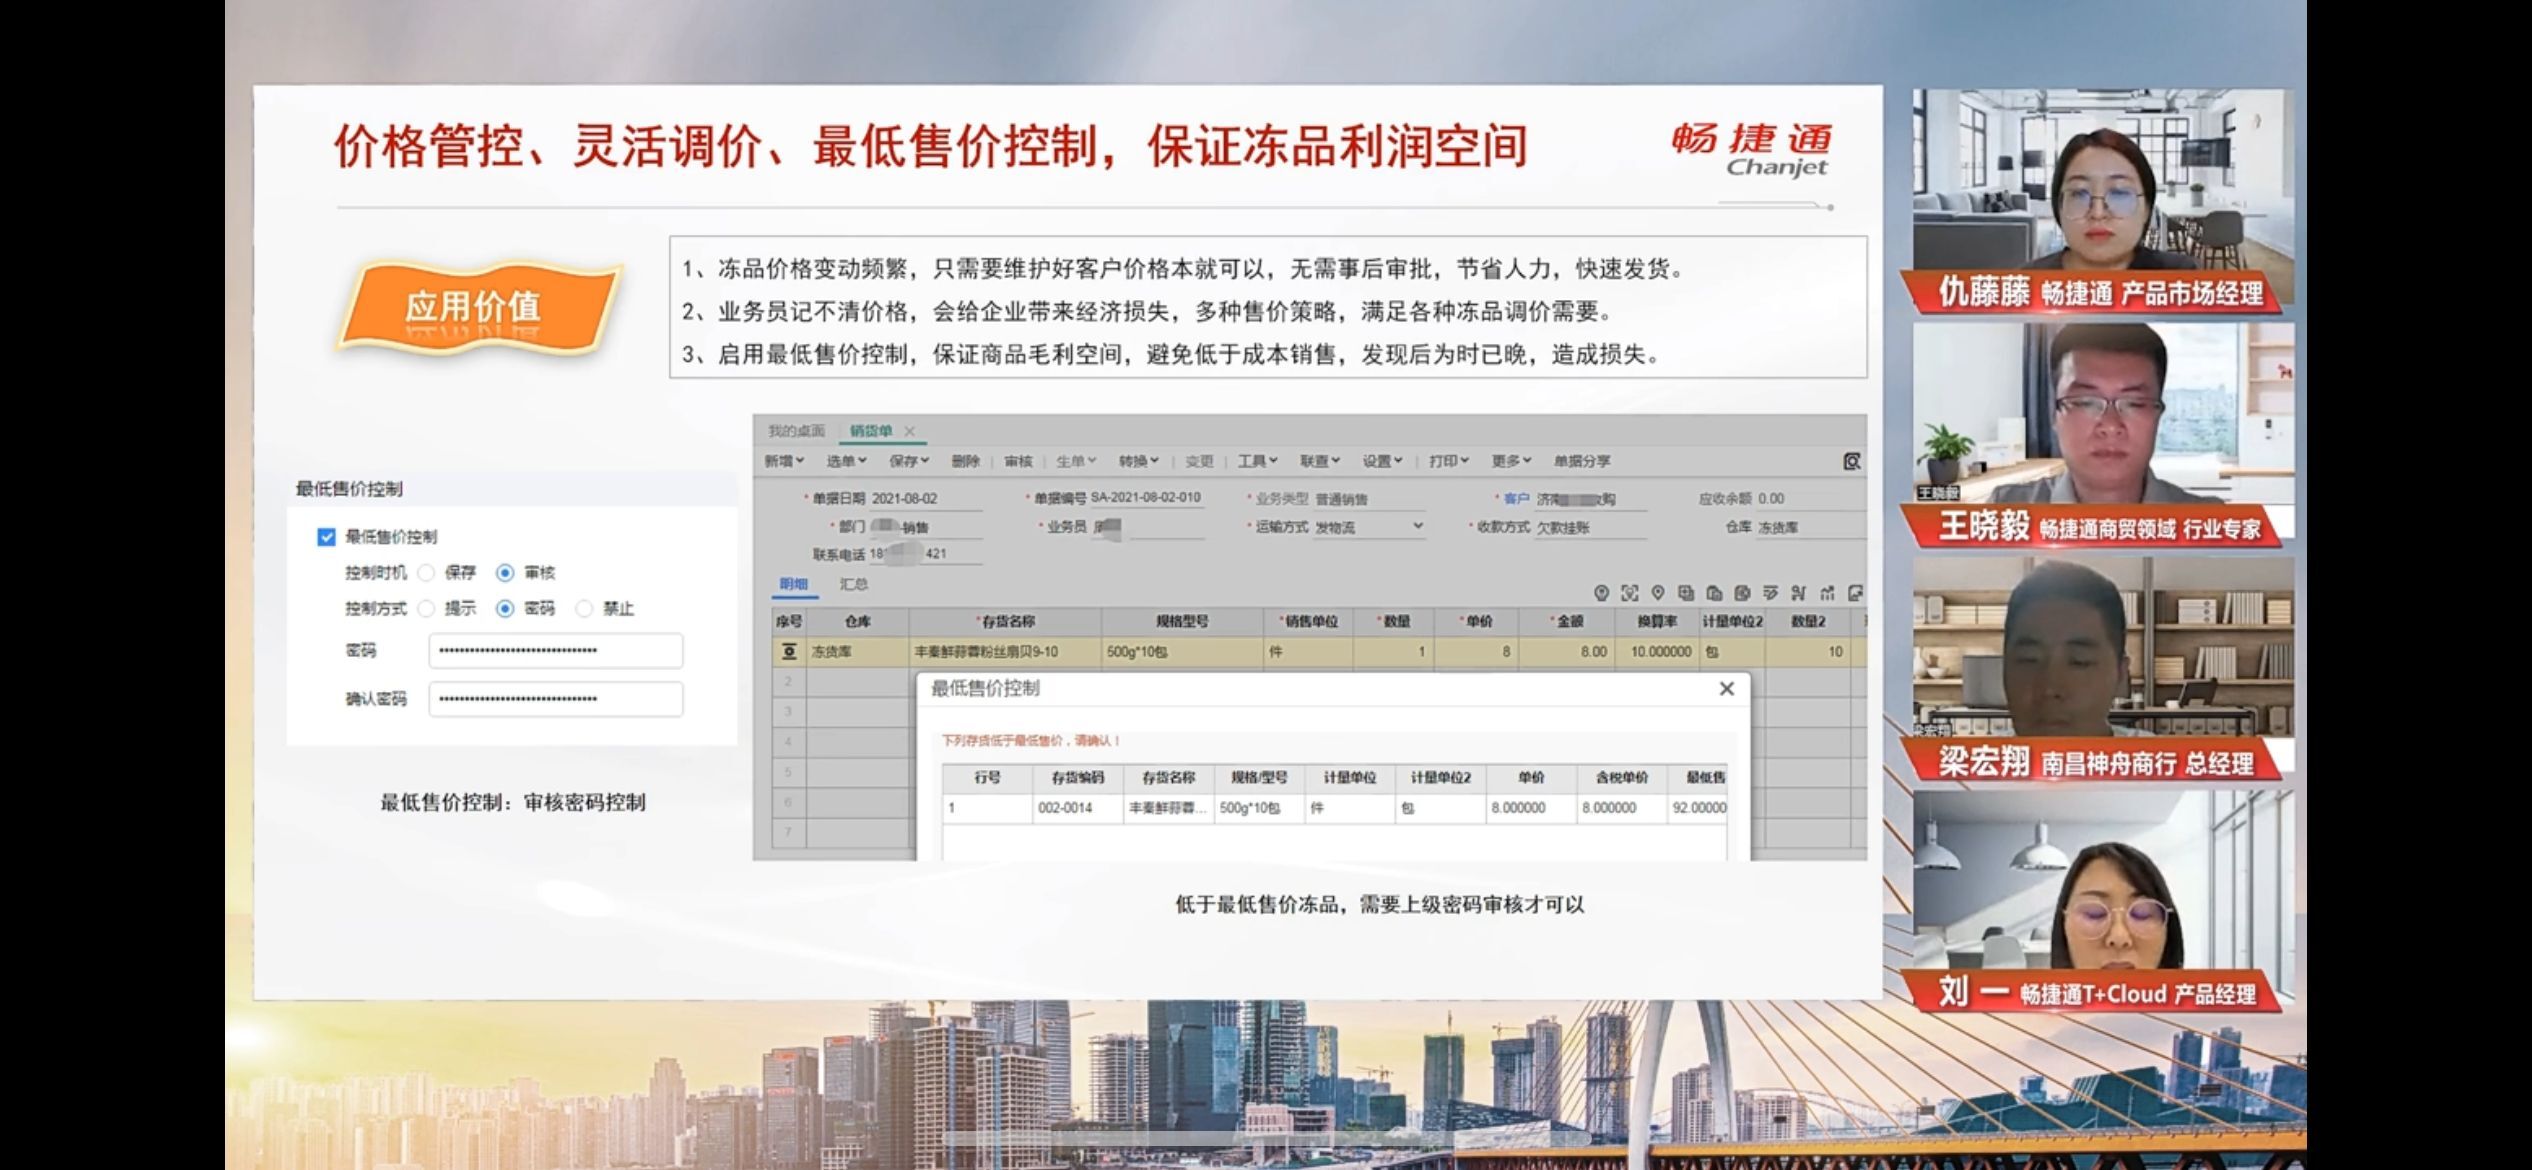Click into the 确认密码 input field
This screenshot has width=2532, height=1170.
pos(556,699)
